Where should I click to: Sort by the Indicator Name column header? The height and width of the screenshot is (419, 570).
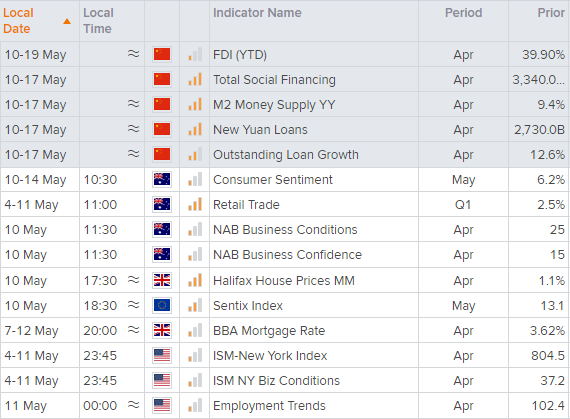pos(257,13)
